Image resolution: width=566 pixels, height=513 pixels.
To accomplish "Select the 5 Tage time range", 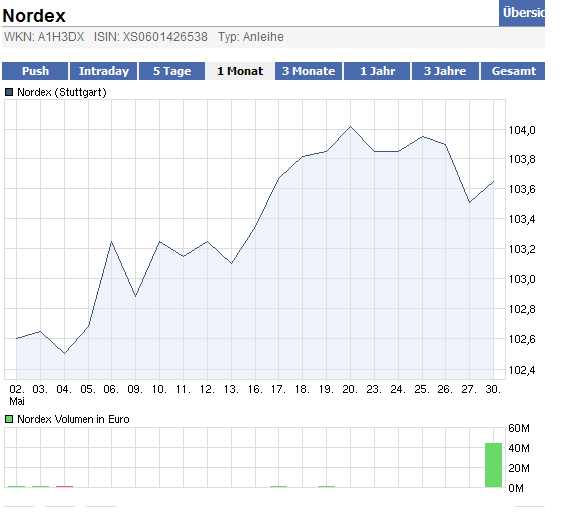I will click(x=172, y=71).
